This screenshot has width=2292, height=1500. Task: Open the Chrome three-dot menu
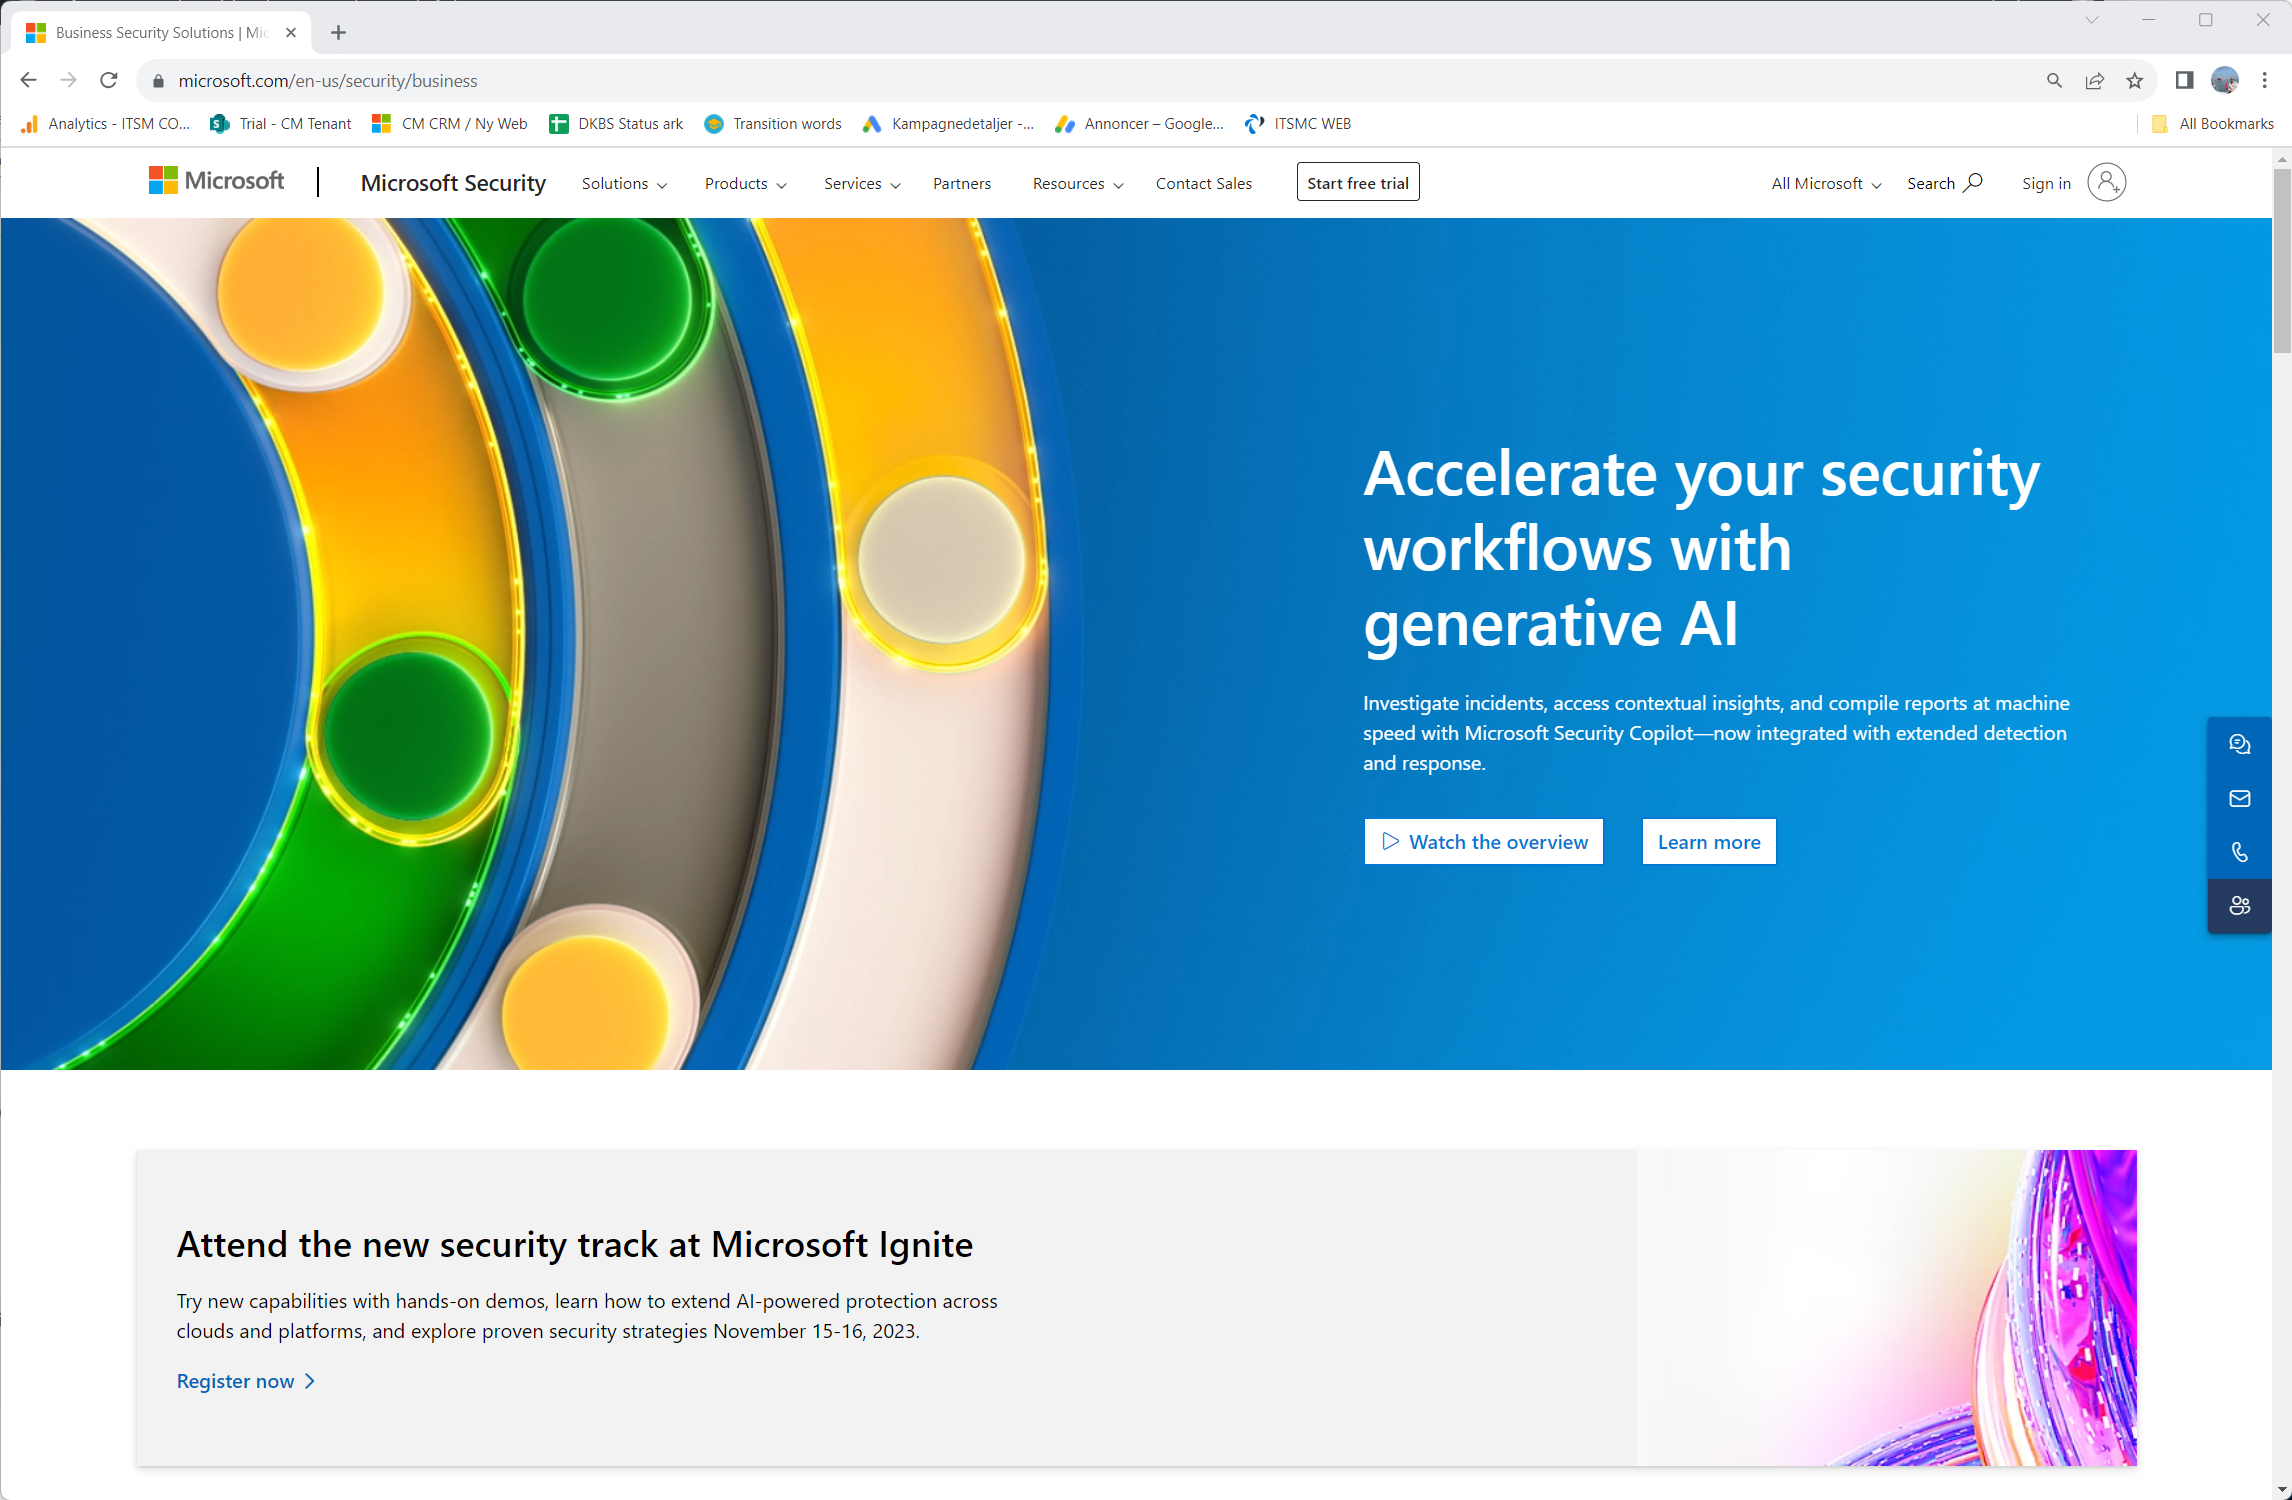[2264, 81]
